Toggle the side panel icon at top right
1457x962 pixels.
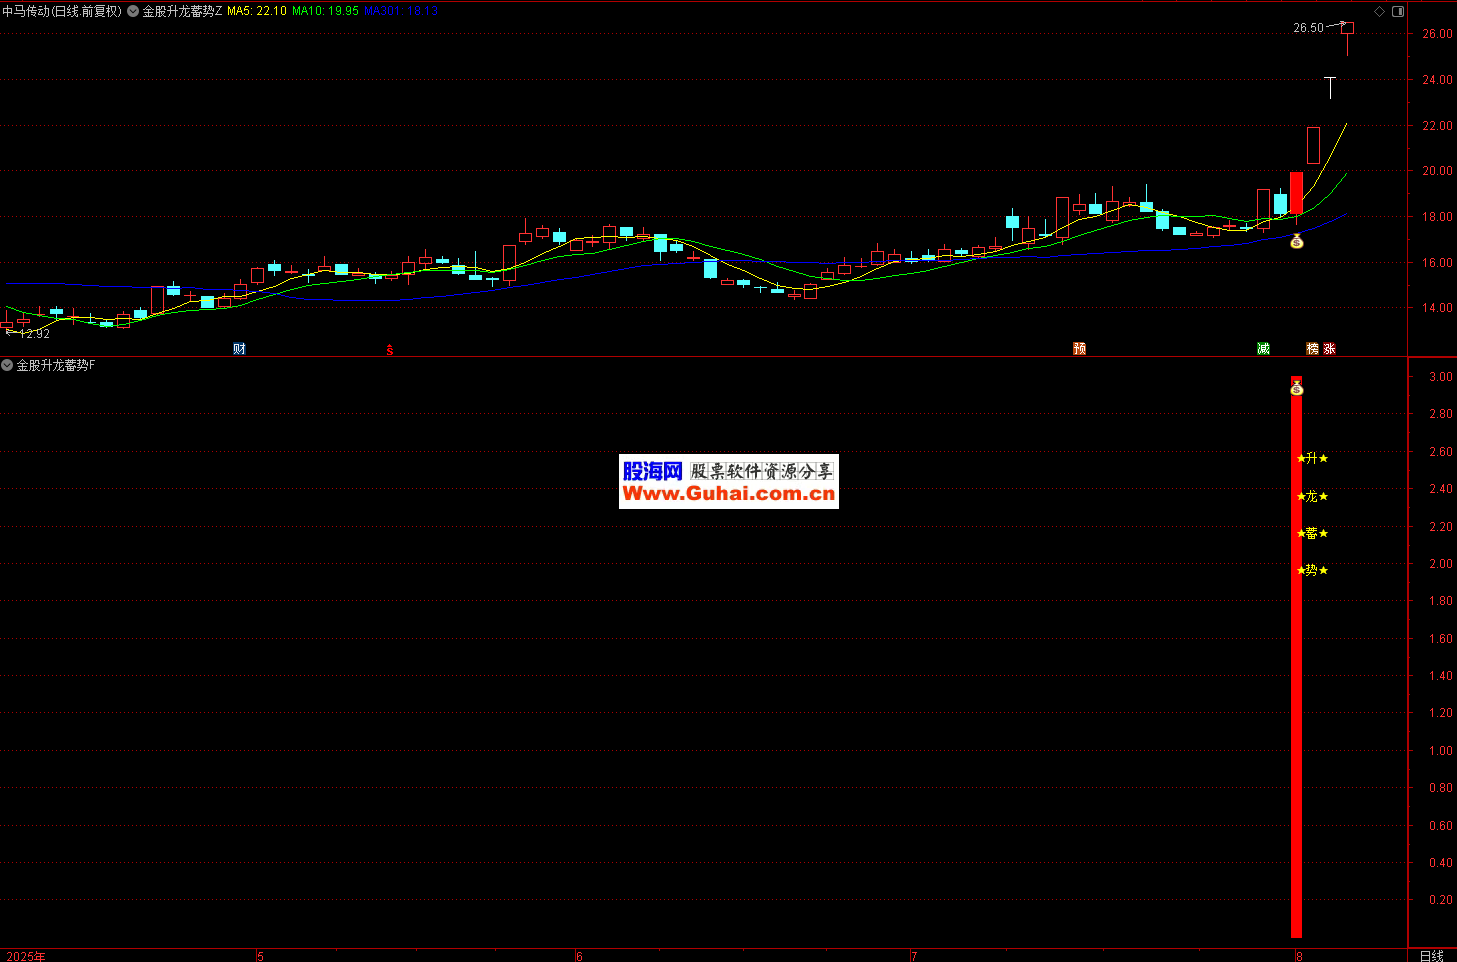1398,11
